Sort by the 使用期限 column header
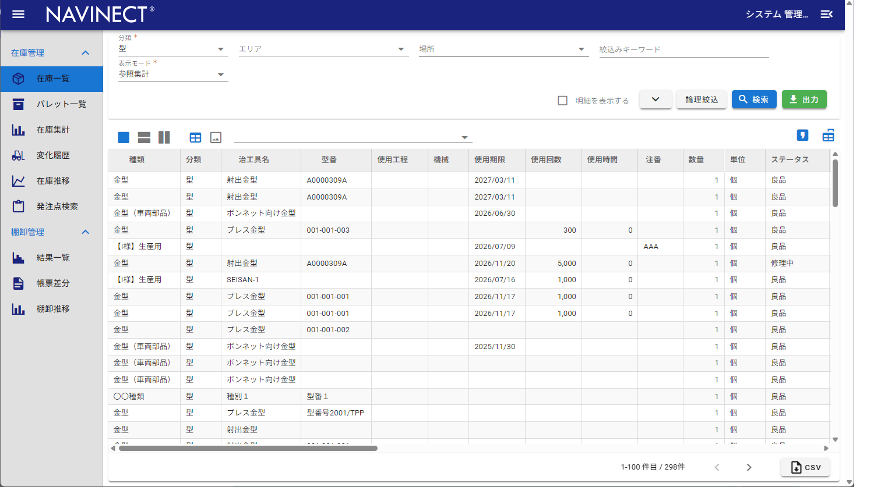 coord(489,160)
